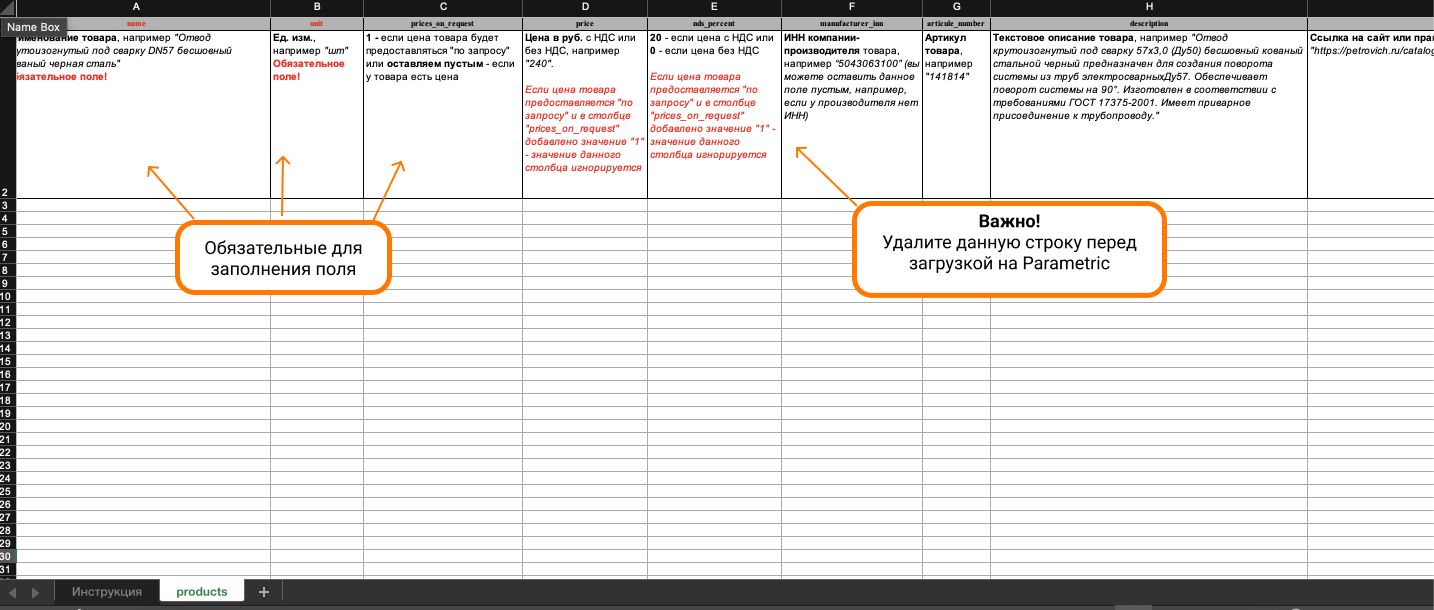Screen dimensions: 1434x610
Task: Click the next sheet navigation arrow
Action: 36,592
